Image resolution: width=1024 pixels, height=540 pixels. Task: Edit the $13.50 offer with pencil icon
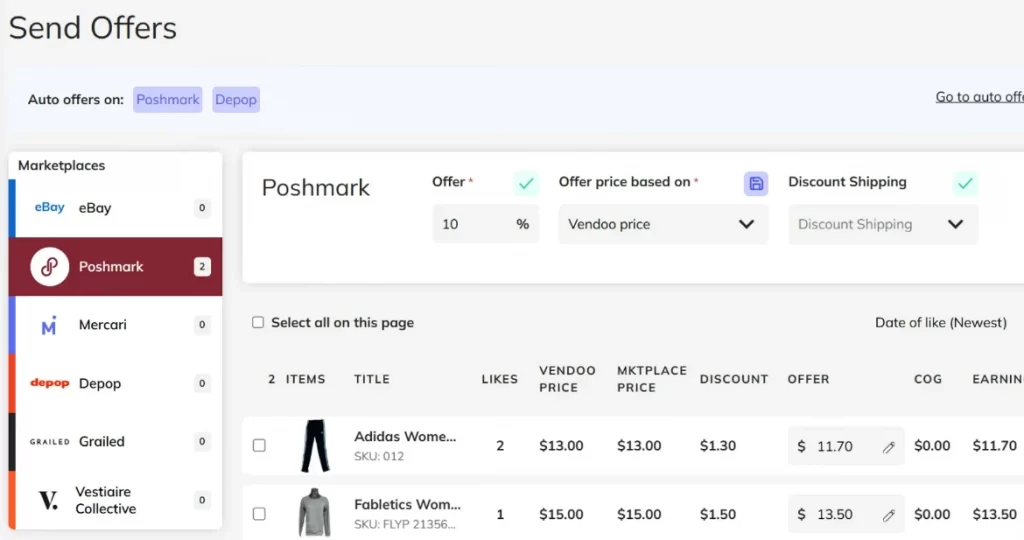889,516
